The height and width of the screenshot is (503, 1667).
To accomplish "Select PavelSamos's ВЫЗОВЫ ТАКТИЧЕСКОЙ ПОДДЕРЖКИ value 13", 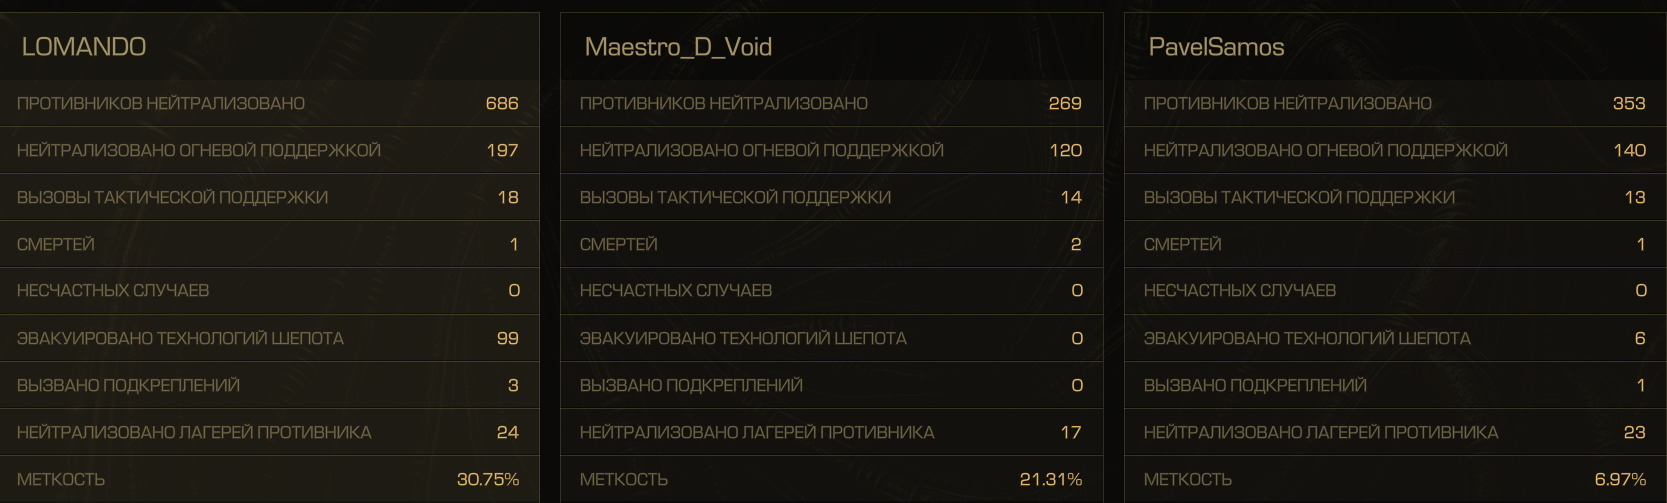I will click(1635, 197).
